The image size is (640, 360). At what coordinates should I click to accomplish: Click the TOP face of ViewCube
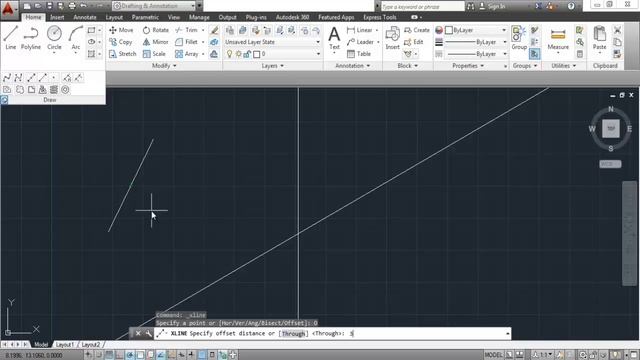tap(611, 129)
